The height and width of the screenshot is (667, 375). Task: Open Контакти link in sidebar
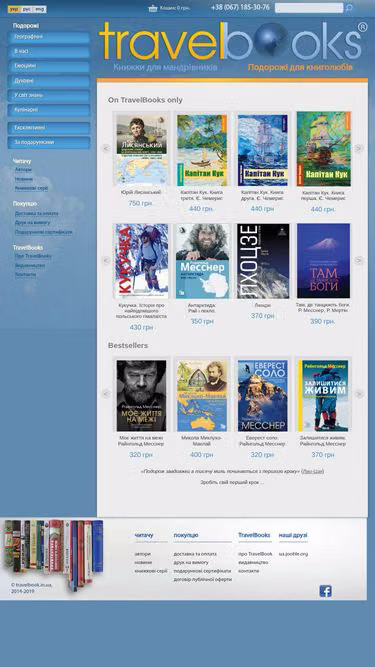(x=26, y=275)
